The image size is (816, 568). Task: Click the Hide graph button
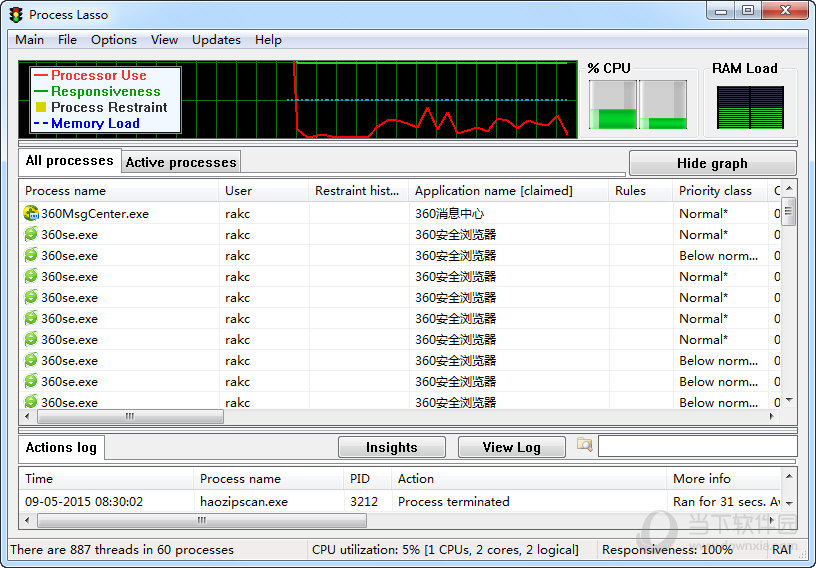click(x=712, y=163)
